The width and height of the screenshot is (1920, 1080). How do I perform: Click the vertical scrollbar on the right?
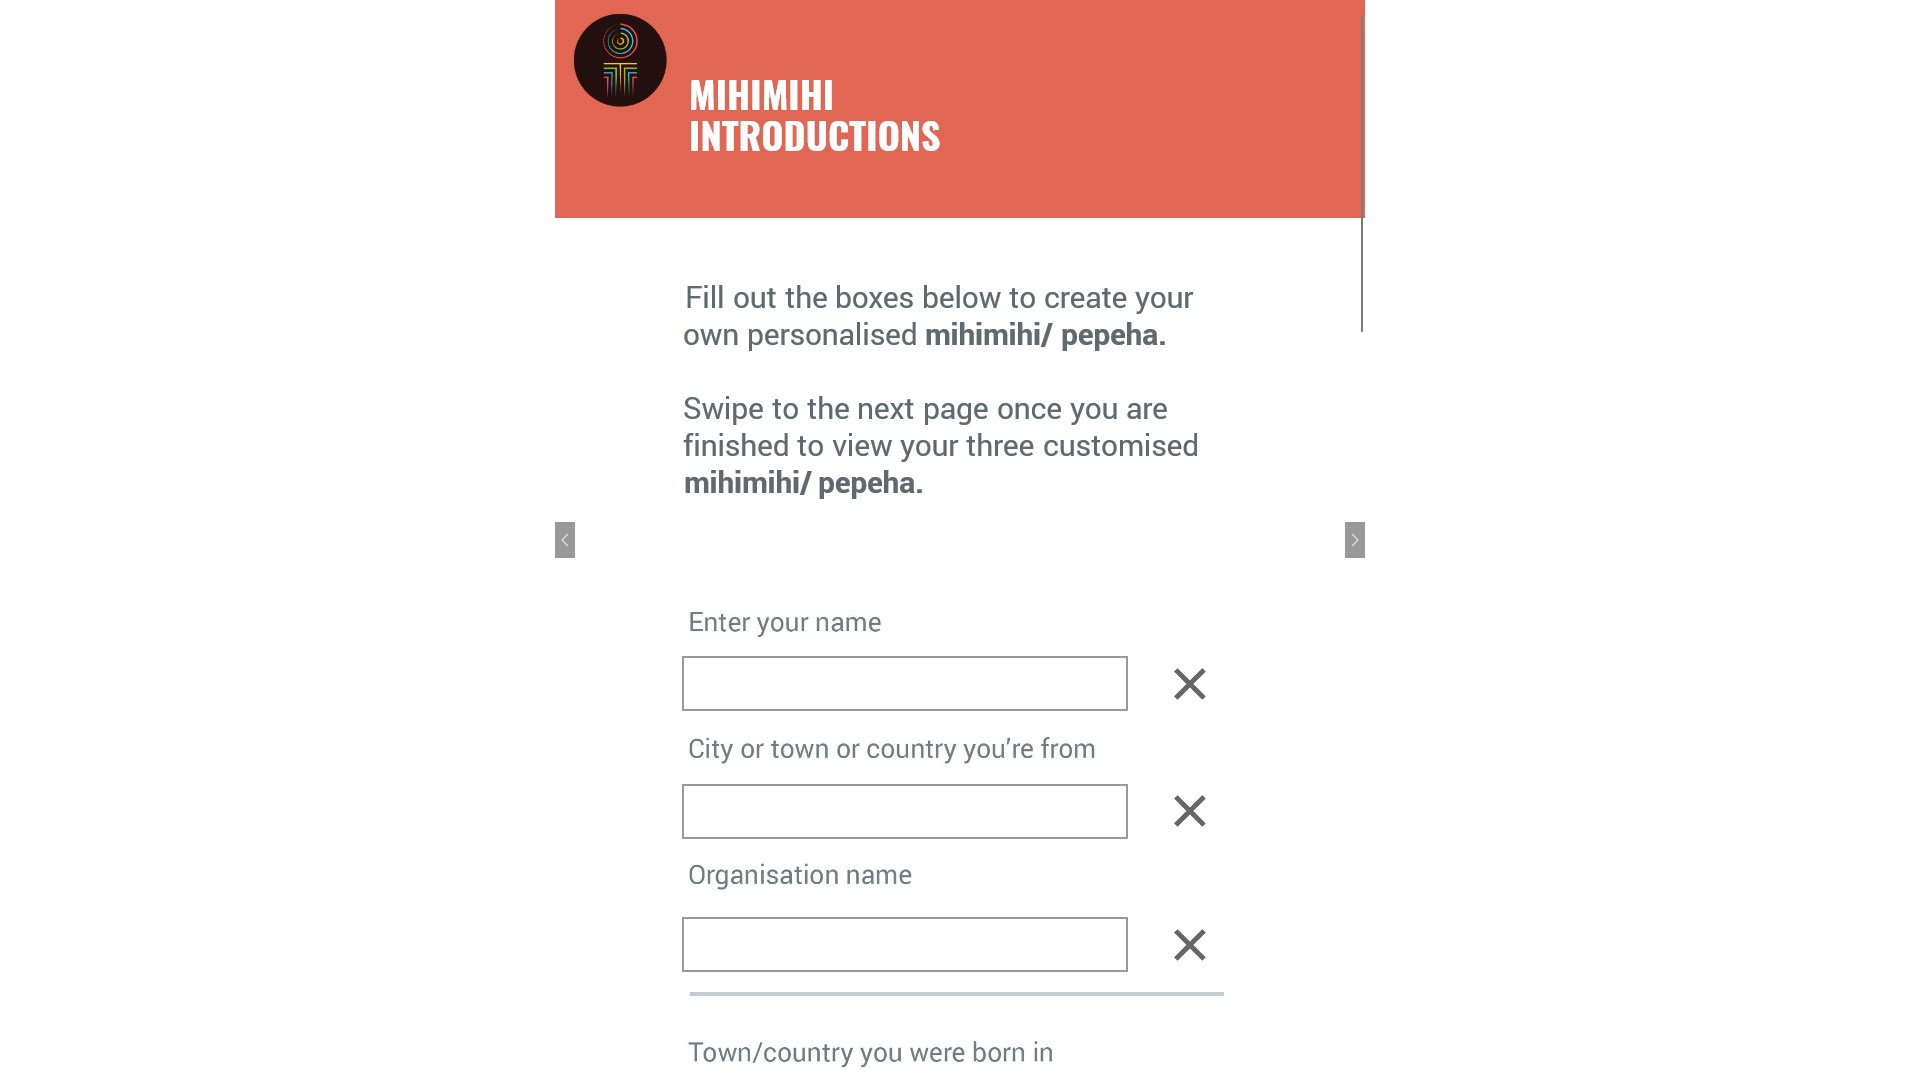coord(1361,170)
